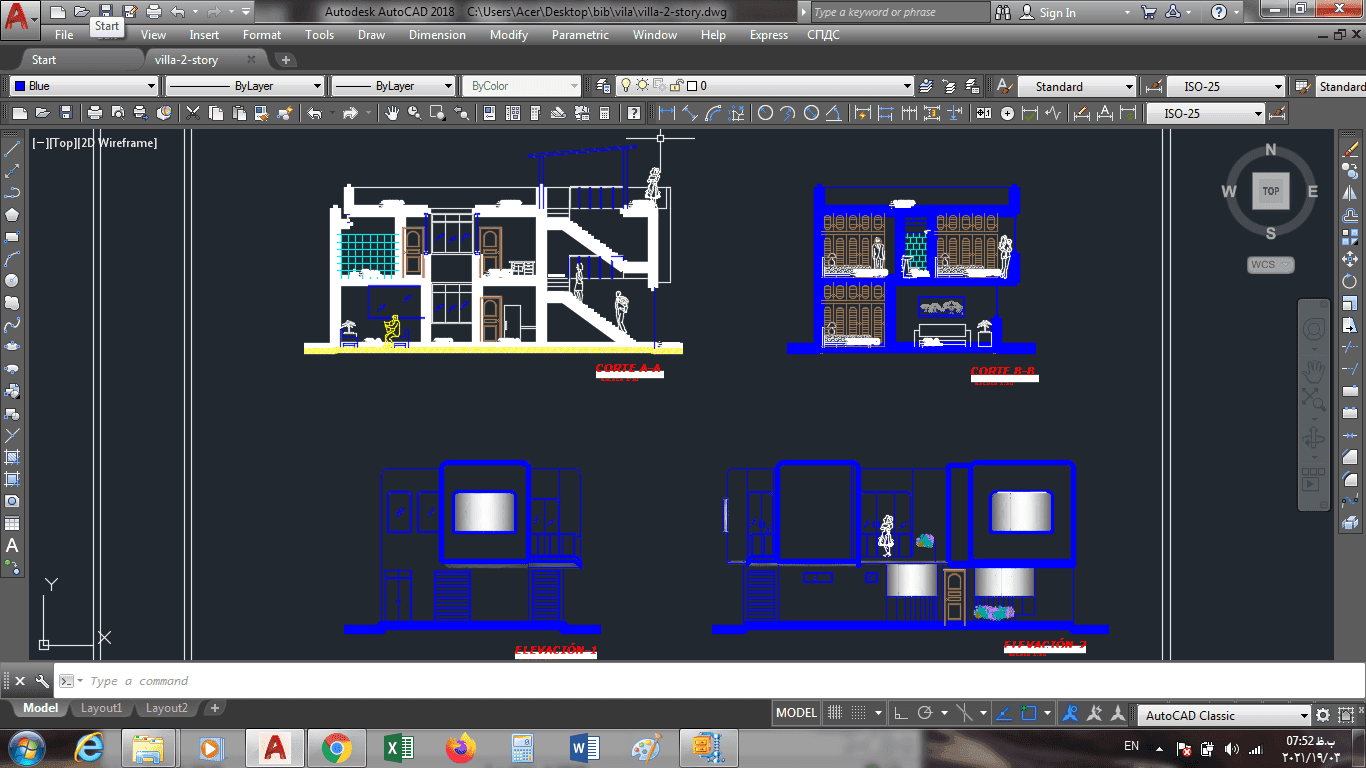This screenshot has width=1366, height=768.
Task: Click the TOP face of ViewCube
Action: [x=1270, y=191]
